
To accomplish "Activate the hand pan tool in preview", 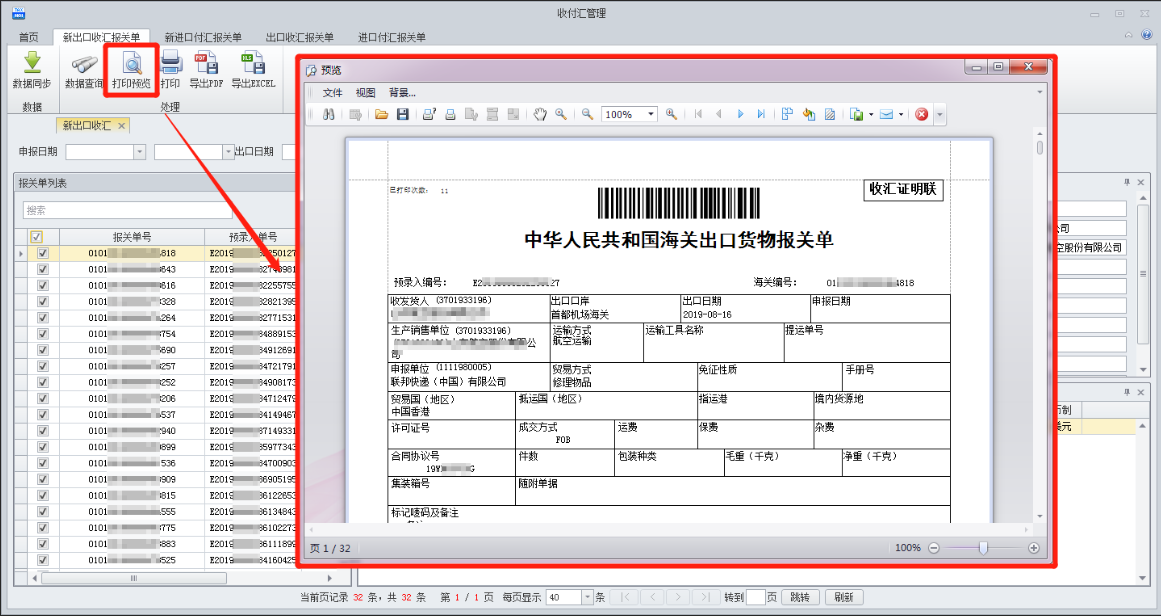I will (x=540, y=113).
